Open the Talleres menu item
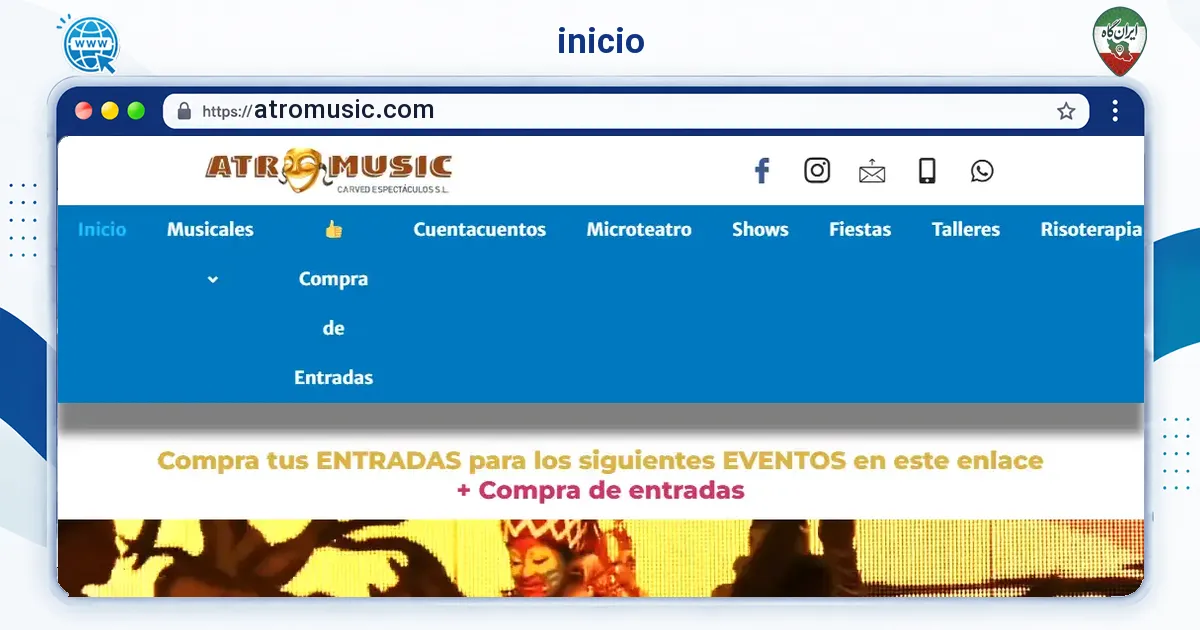The width and height of the screenshot is (1200, 630). click(x=966, y=229)
